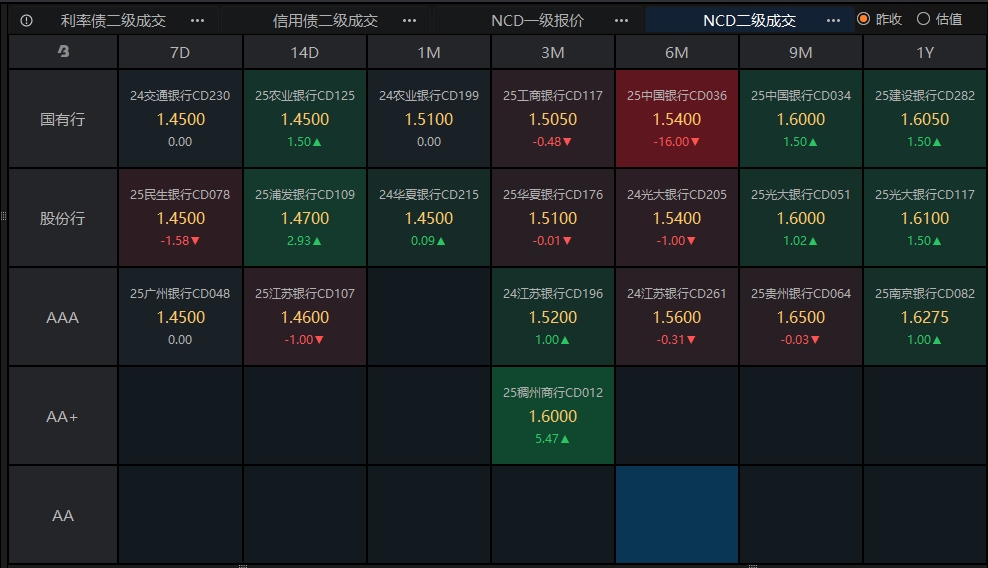Select the AAA row header
This screenshot has height=568, width=988.
pos(63,317)
